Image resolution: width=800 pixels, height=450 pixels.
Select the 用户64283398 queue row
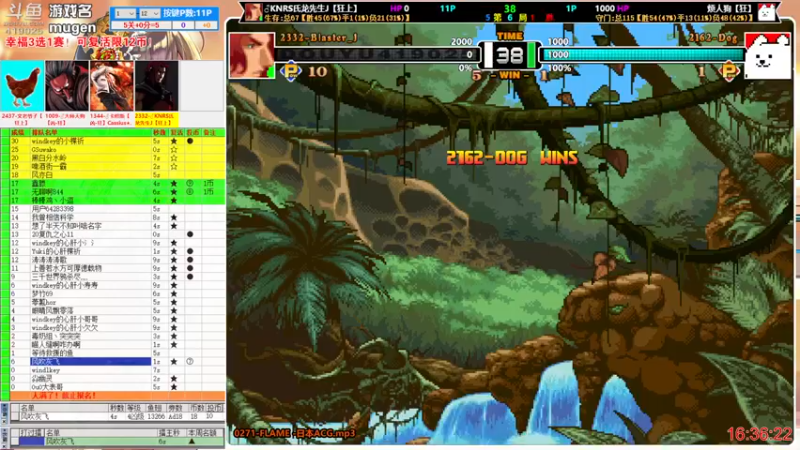coord(117,209)
